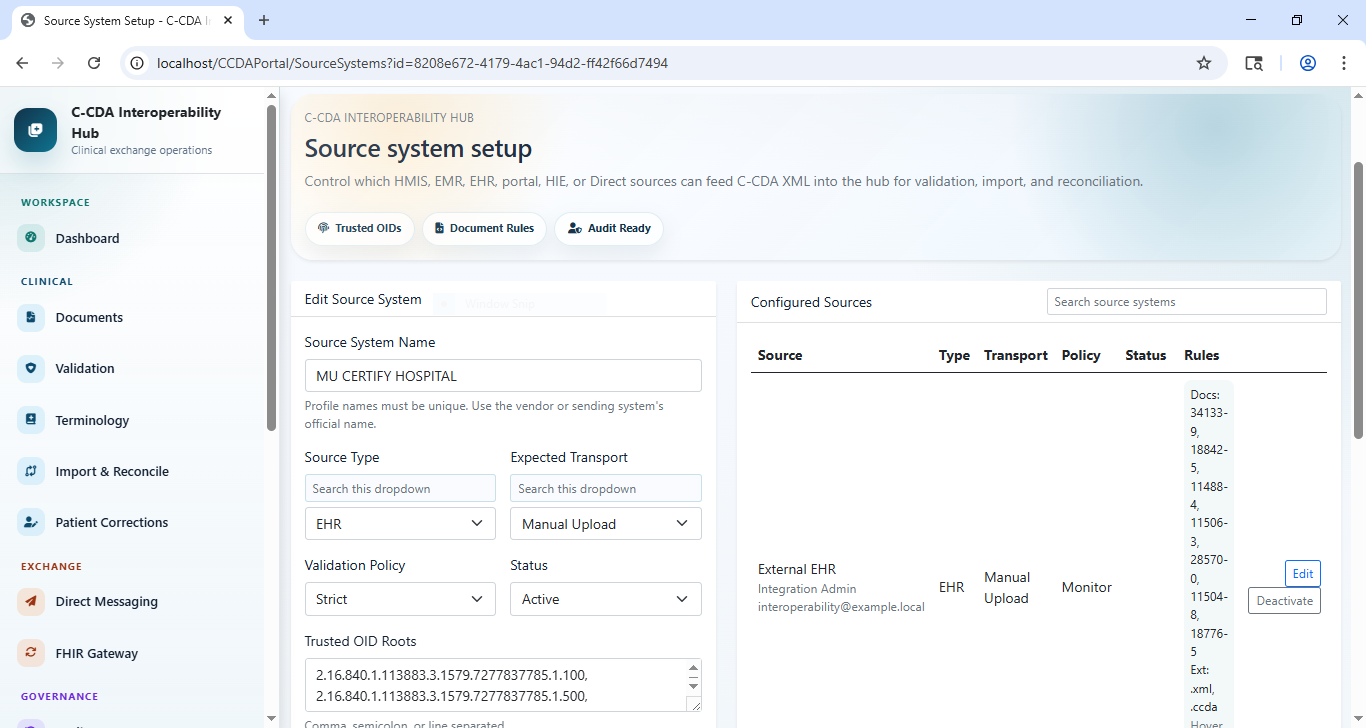Image resolution: width=1366 pixels, height=728 pixels.
Task: Click the Document Rules pill button
Action: 484,228
